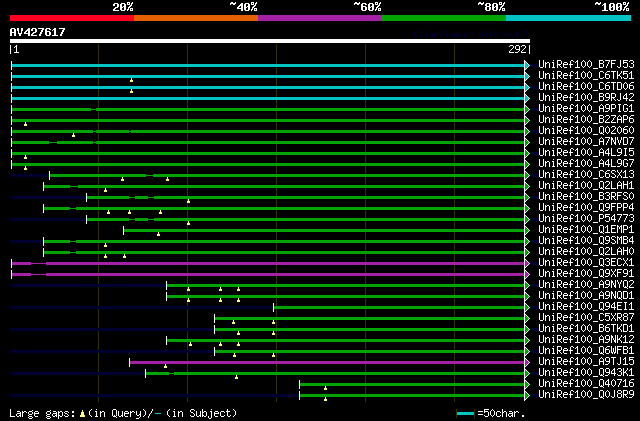This screenshot has width=640, height=421.
Task: Click the orange ~40% identity legend segment
Action: point(196,18)
